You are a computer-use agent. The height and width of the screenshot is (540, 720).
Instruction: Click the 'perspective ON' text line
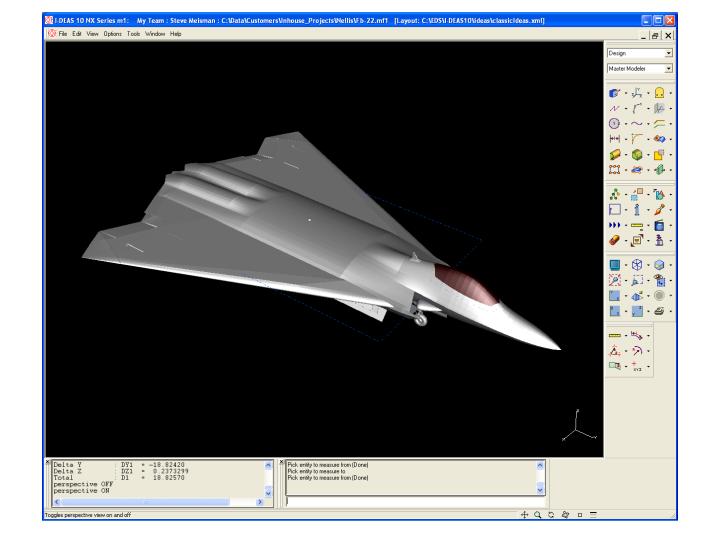pos(81,491)
